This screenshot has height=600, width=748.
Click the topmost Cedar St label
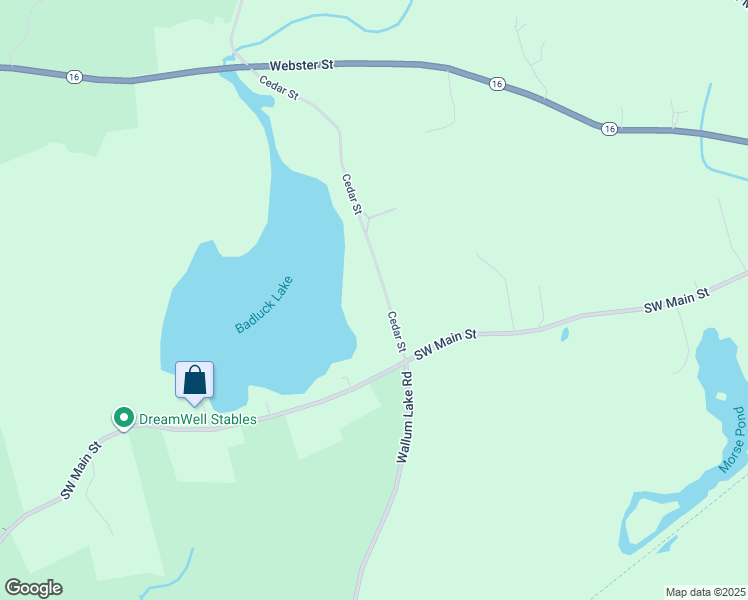(x=279, y=88)
